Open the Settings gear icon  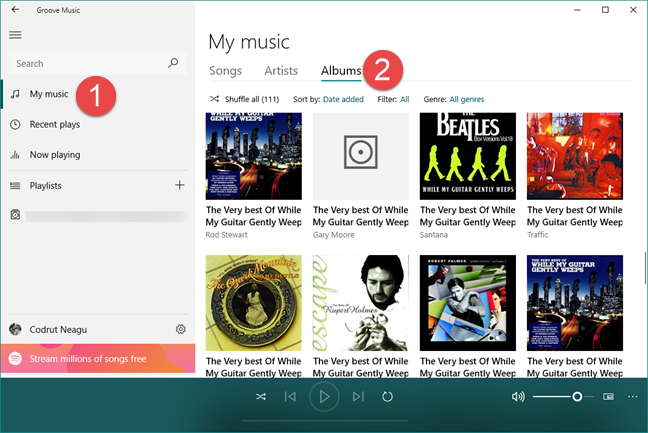(181, 329)
